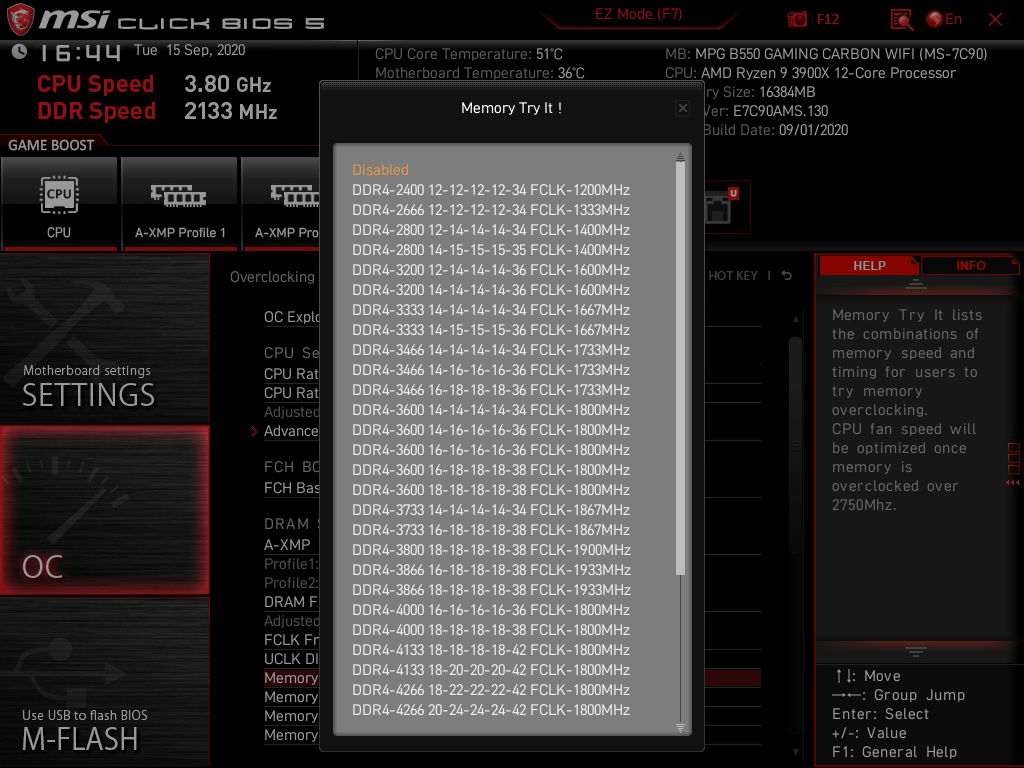Enable the CPU Game Boost button
This screenshot has height=768, width=1024.
pyautogui.click(x=59, y=204)
